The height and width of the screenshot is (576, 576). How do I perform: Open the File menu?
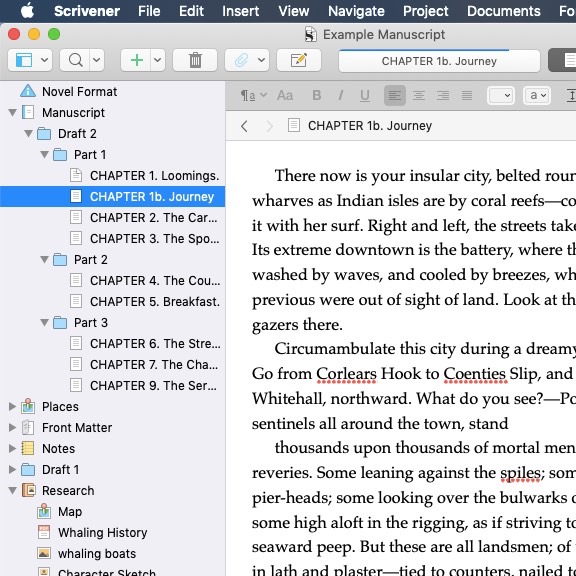[149, 11]
